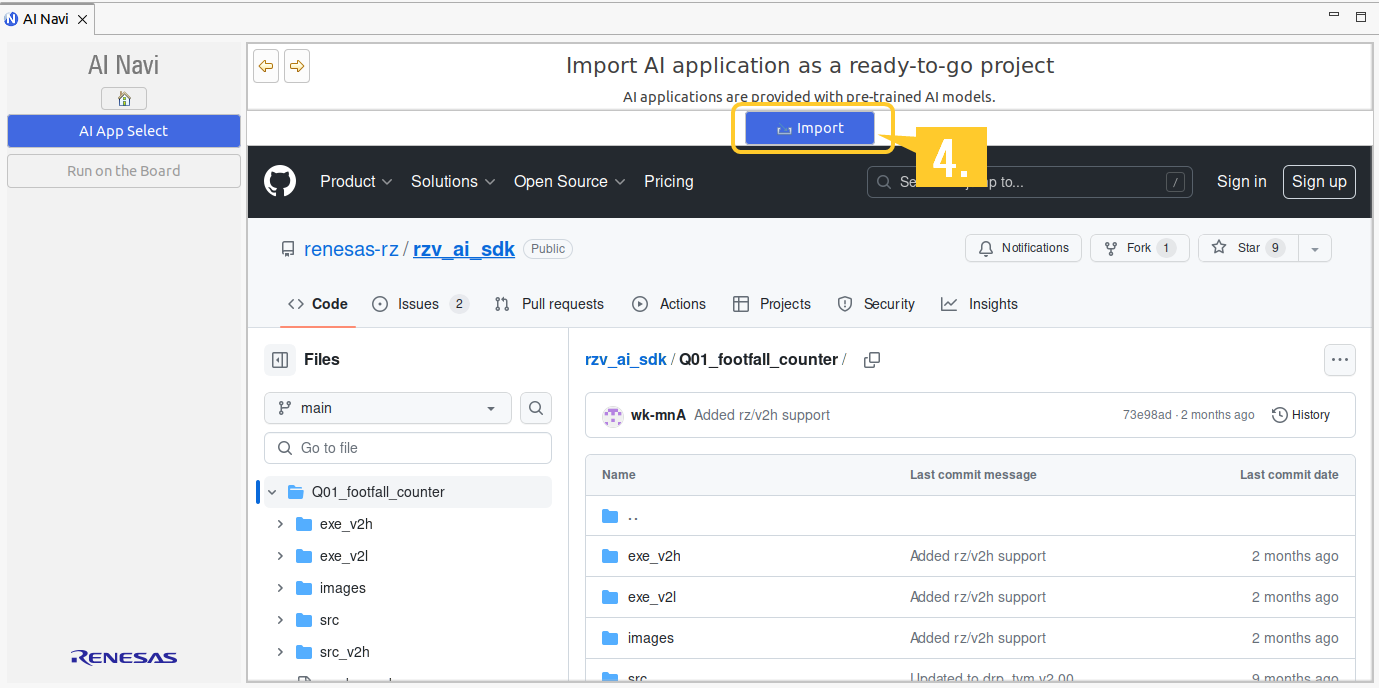Expand the src_v2h tree folder
This screenshot has height=688, width=1379.
[280, 652]
